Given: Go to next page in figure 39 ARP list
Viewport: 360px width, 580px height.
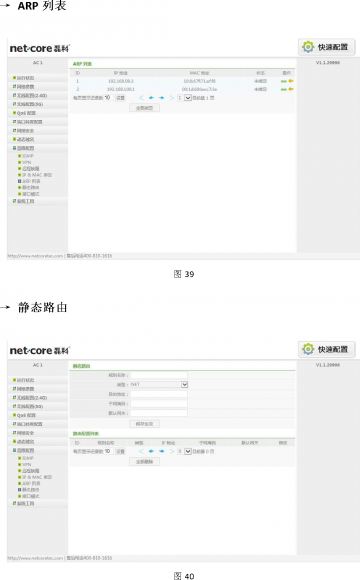Looking at the screenshot, I should pos(161,98).
